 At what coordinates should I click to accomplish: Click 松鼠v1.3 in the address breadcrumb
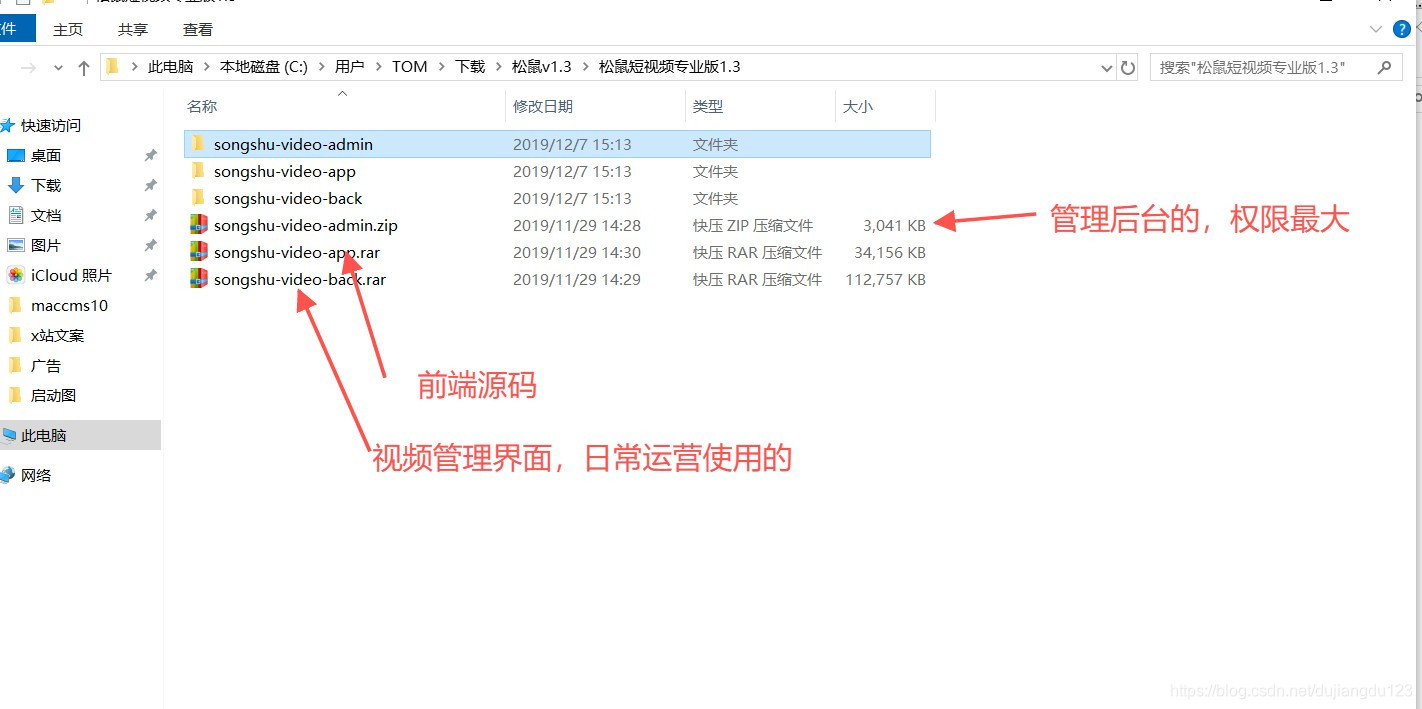point(541,67)
